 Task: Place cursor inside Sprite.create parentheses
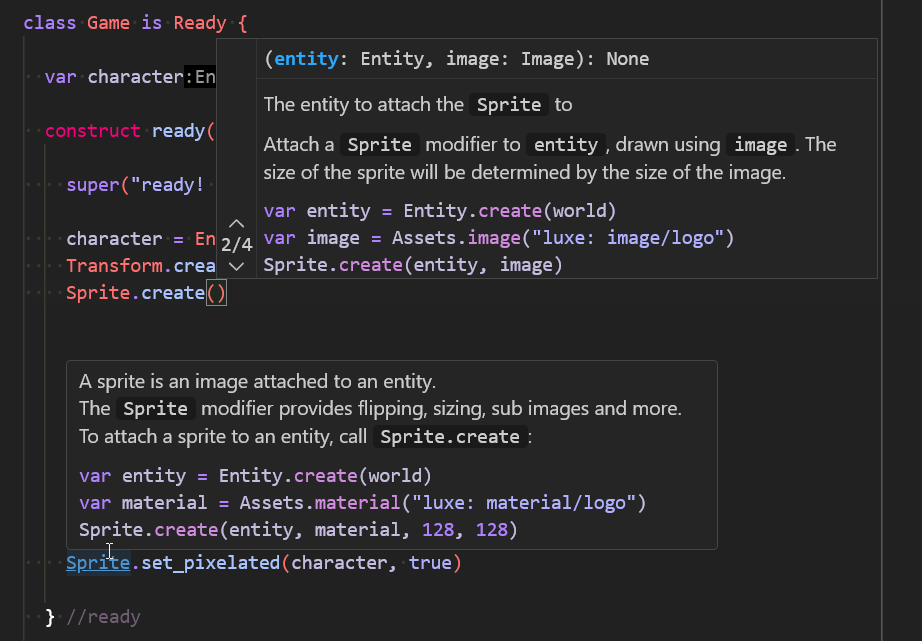tap(216, 293)
